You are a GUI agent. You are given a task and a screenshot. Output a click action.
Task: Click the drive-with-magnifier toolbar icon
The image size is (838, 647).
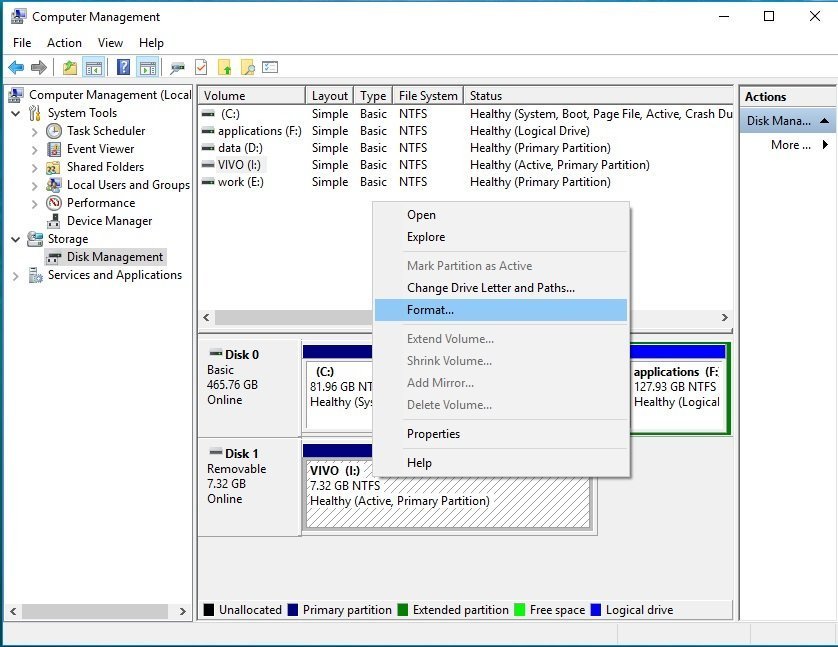[x=177, y=68]
